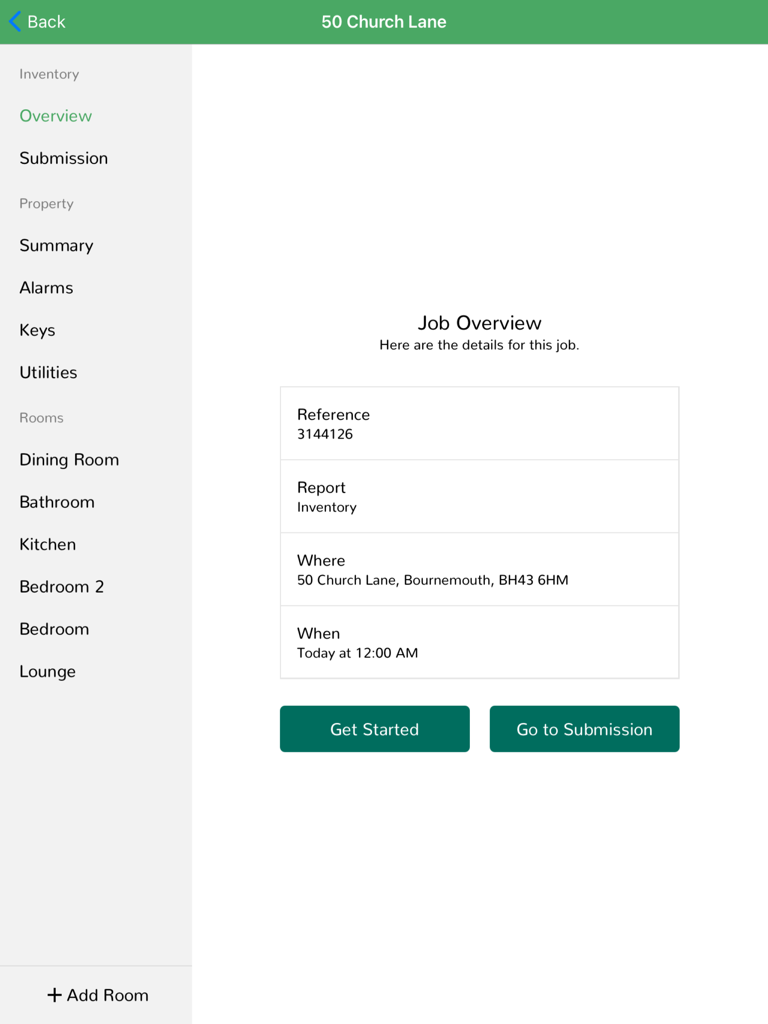Select Utilities in the sidebar
Viewport: 768px width, 1024px height.
[x=48, y=372]
